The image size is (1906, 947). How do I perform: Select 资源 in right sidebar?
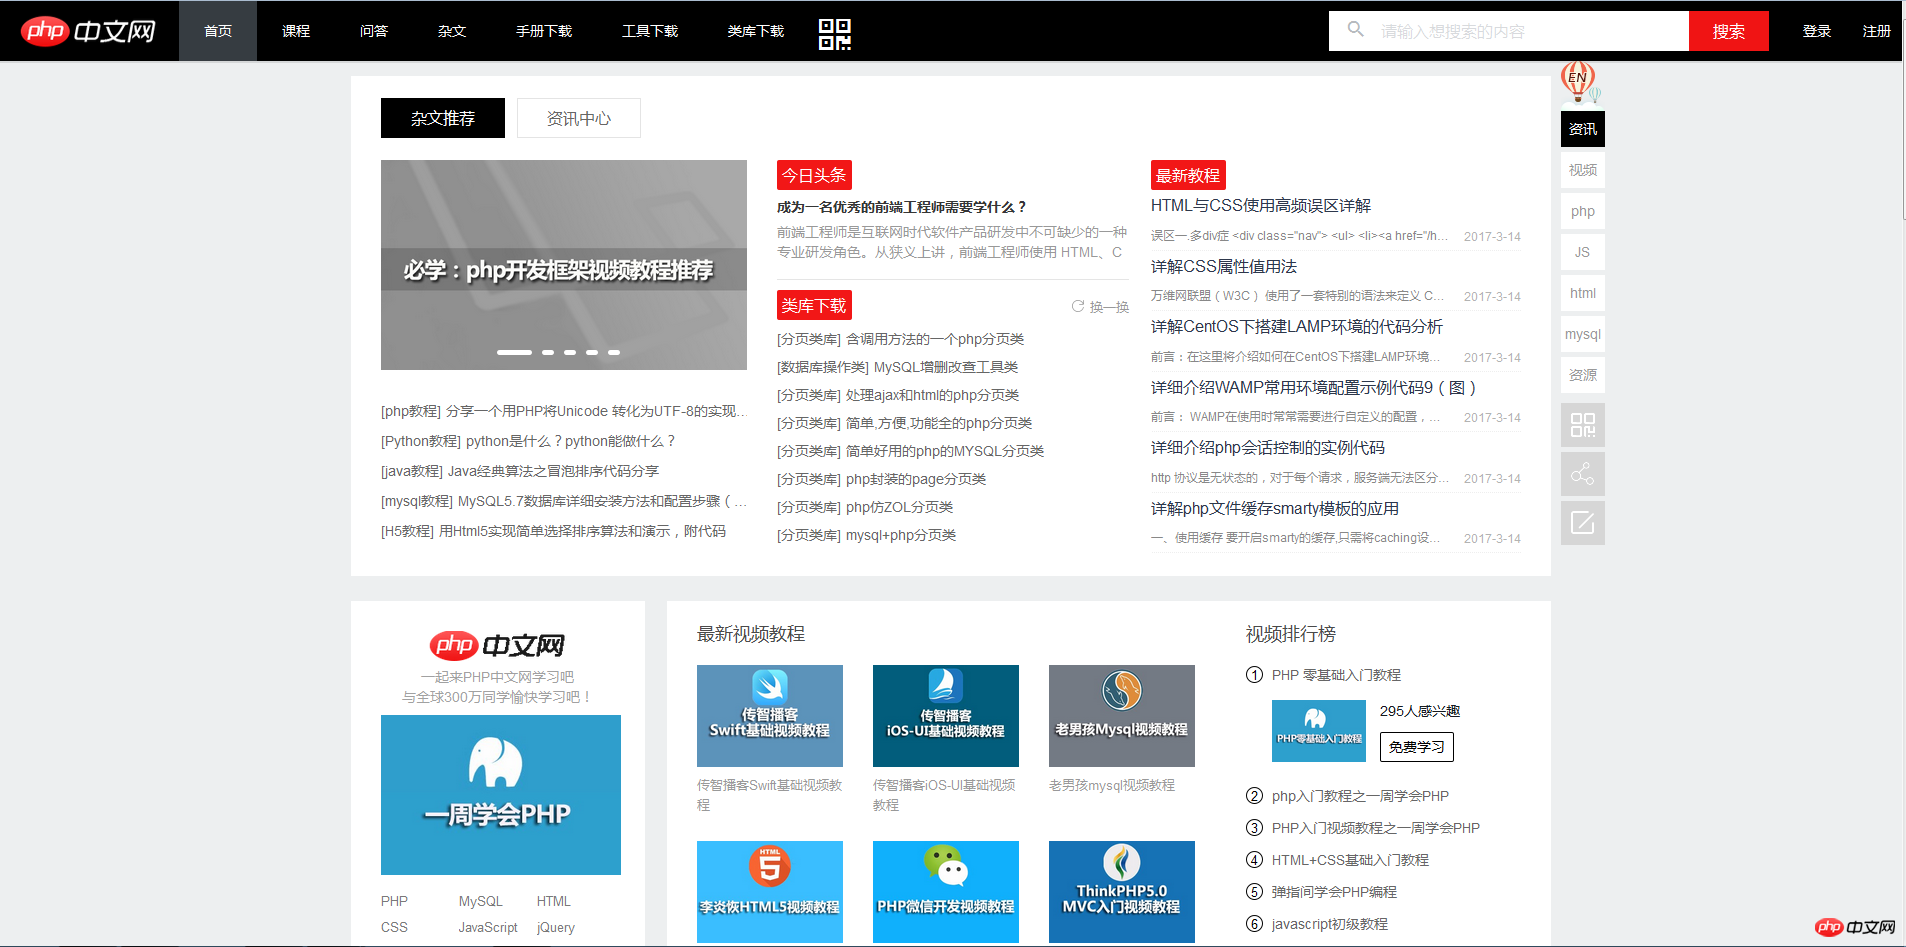pyautogui.click(x=1583, y=375)
